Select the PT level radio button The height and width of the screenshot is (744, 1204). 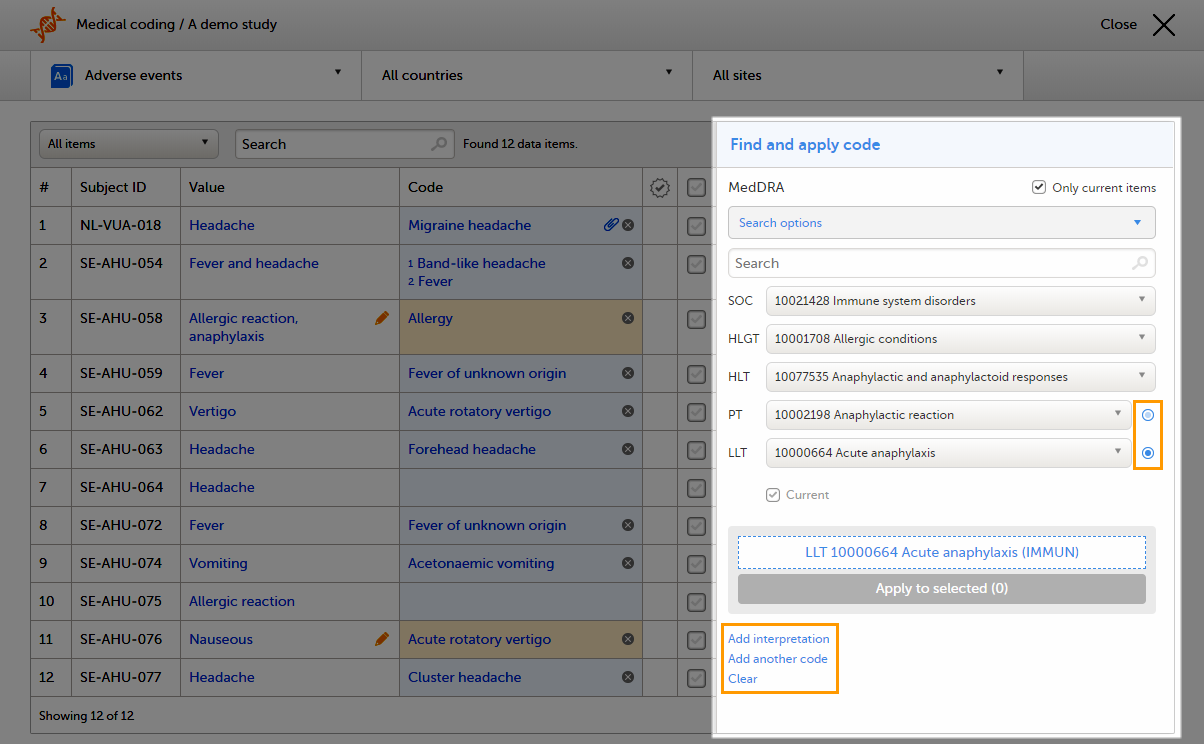[x=1148, y=415]
